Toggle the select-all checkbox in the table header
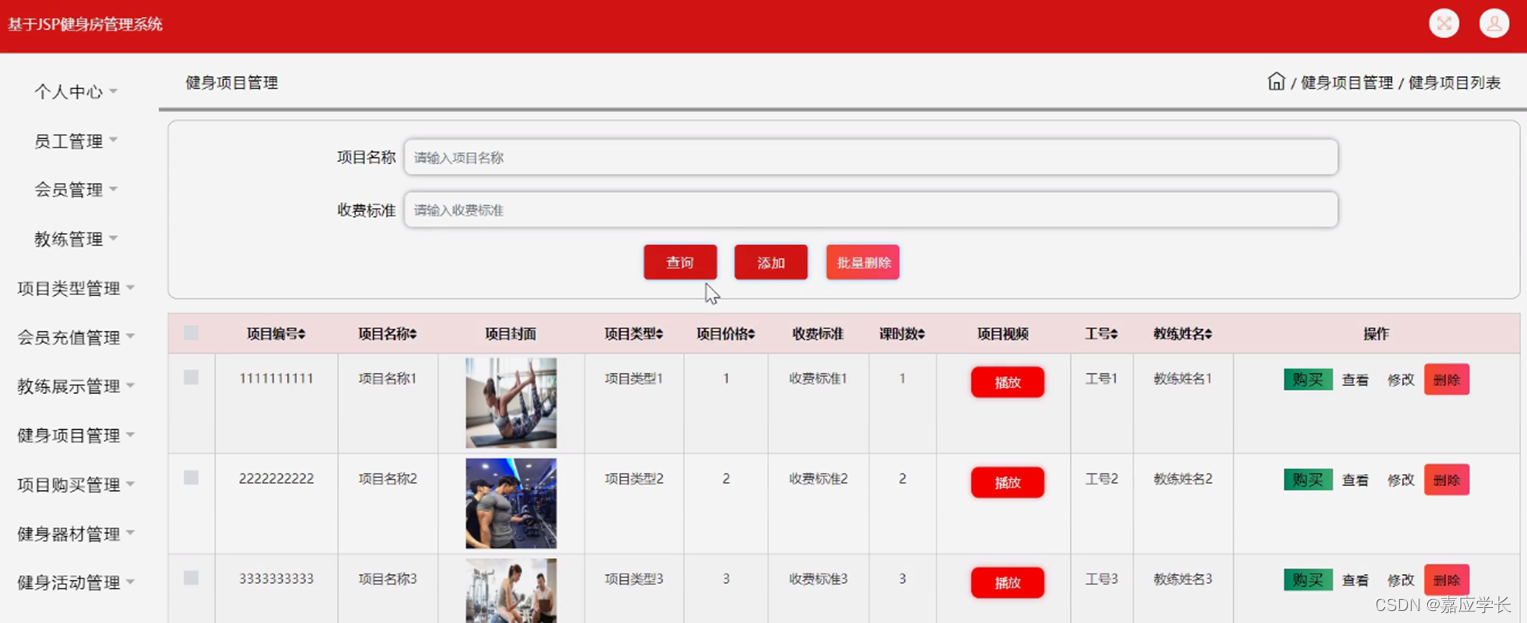The image size is (1527, 623). click(191, 333)
